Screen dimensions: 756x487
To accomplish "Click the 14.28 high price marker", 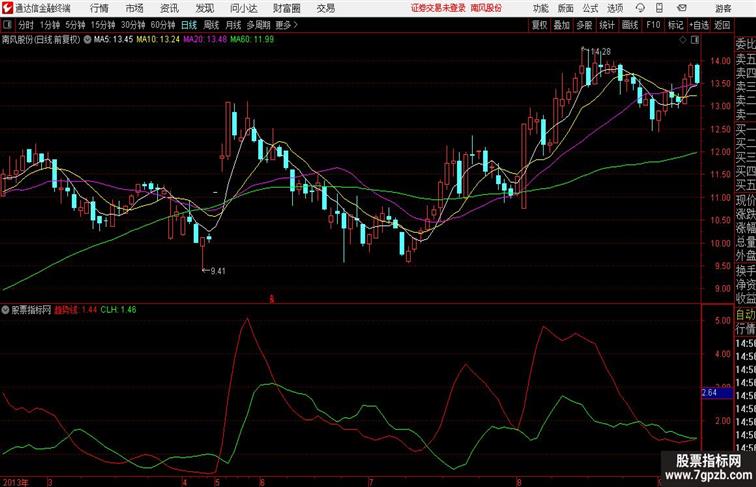I will 597,51.
